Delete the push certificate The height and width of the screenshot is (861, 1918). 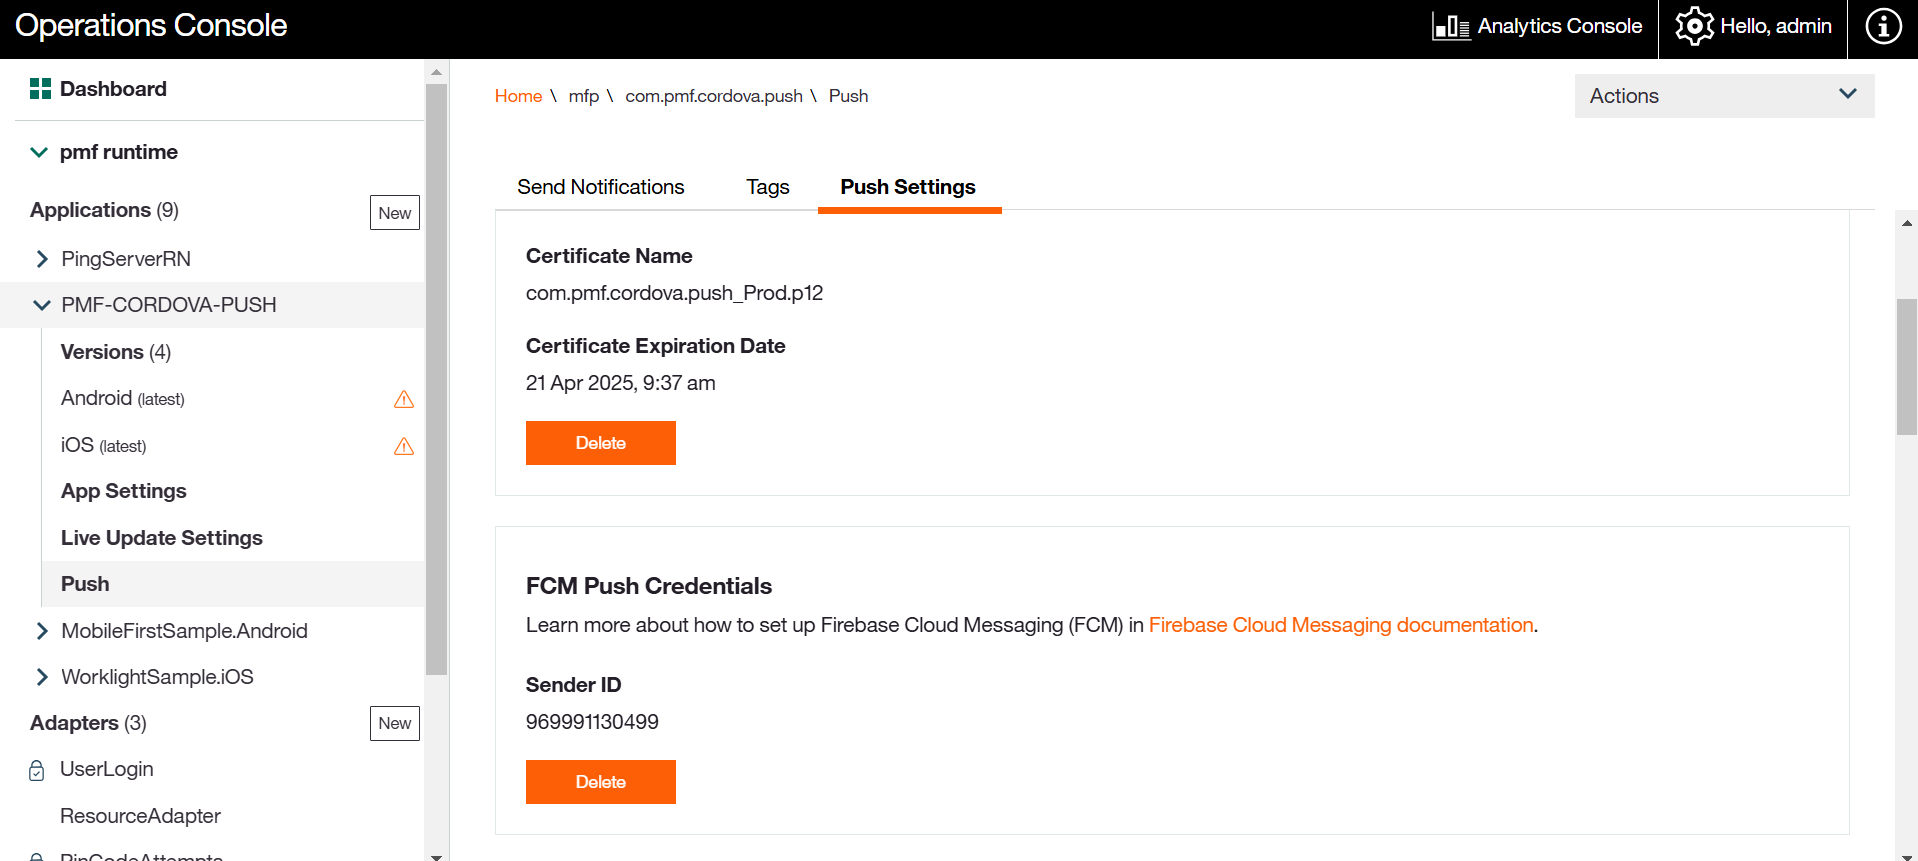click(600, 443)
